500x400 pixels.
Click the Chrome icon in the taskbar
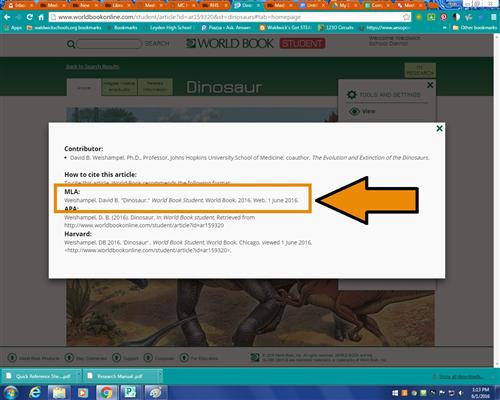point(106,393)
